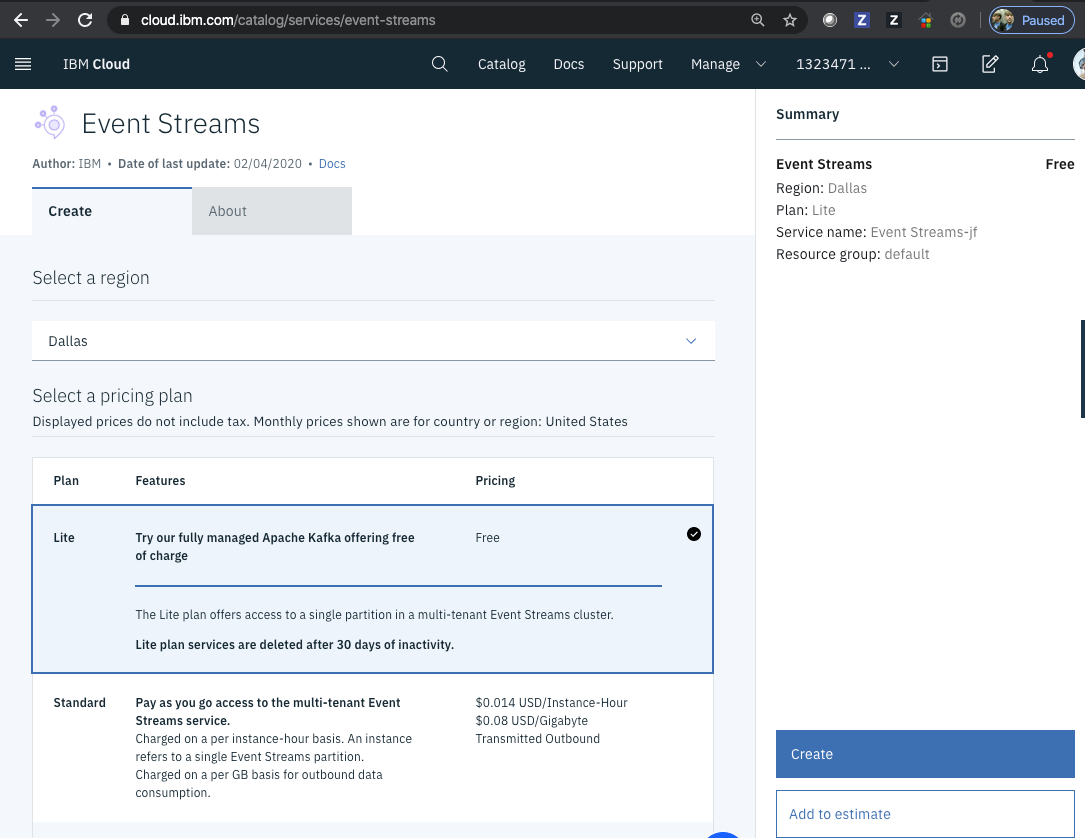Click the Paused extension icon in the browser toolbar

pyautogui.click(x=1031, y=19)
